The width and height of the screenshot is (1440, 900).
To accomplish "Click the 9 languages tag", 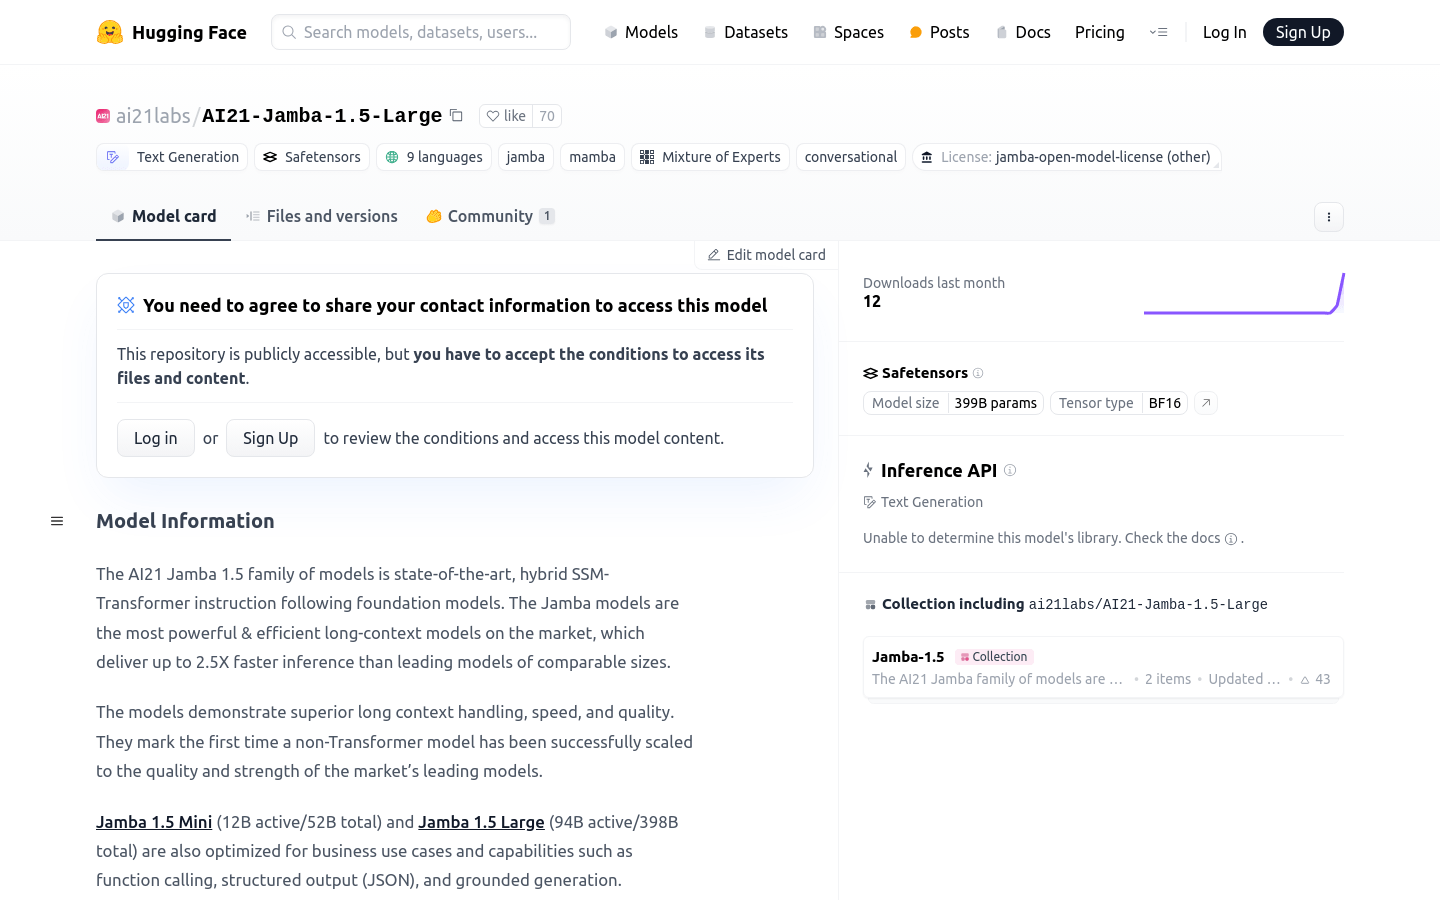I will coord(434,157).
